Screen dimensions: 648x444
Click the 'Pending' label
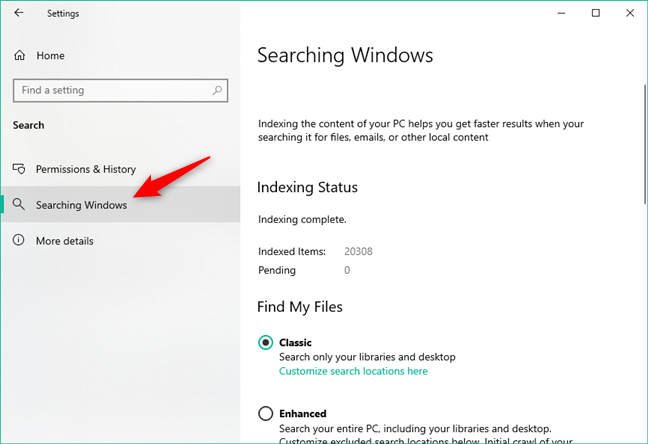click(277, 270)
